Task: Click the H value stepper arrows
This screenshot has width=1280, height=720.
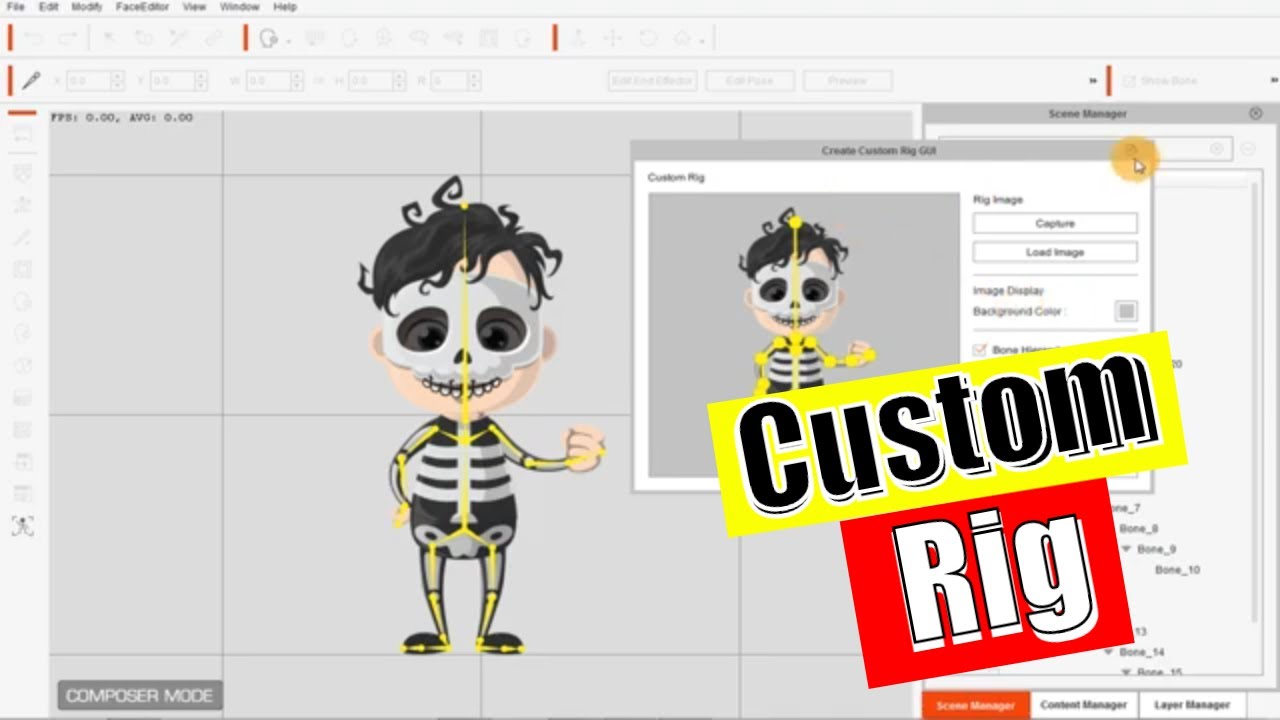Action: pyautogui.click(x=398, y=81)
